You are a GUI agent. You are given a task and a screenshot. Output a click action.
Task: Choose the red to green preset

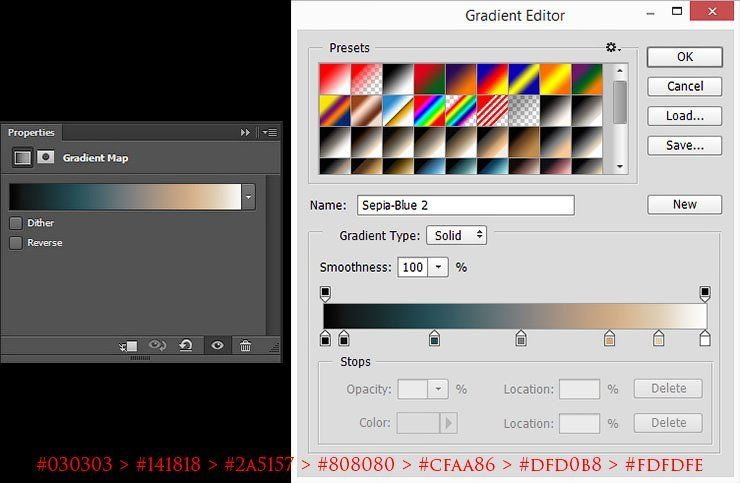tap(429, 79)
